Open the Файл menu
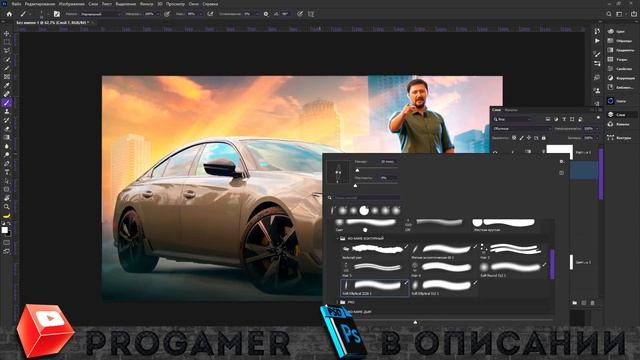This screenshot has width=640, height=360. pos(16,4)
